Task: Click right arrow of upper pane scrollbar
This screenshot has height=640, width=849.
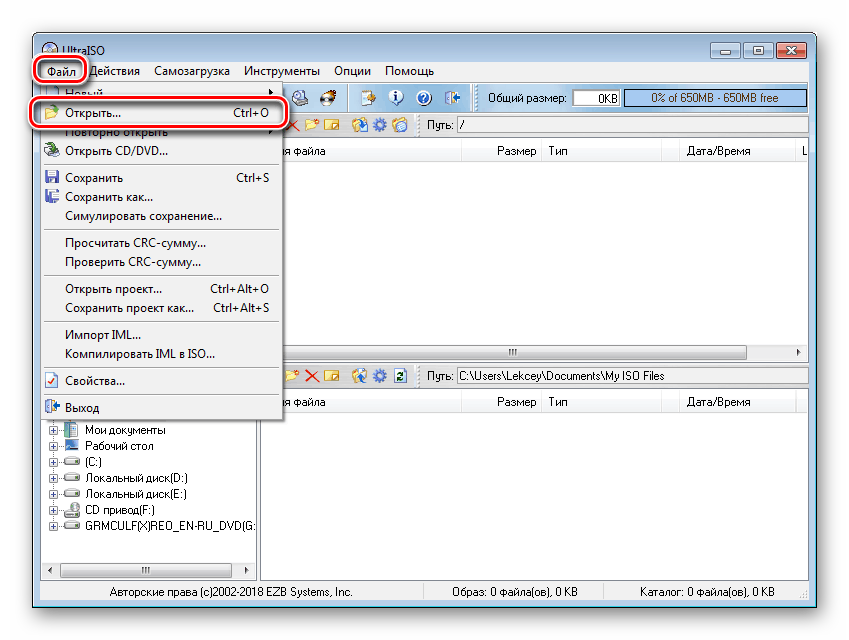Action: 799,352
